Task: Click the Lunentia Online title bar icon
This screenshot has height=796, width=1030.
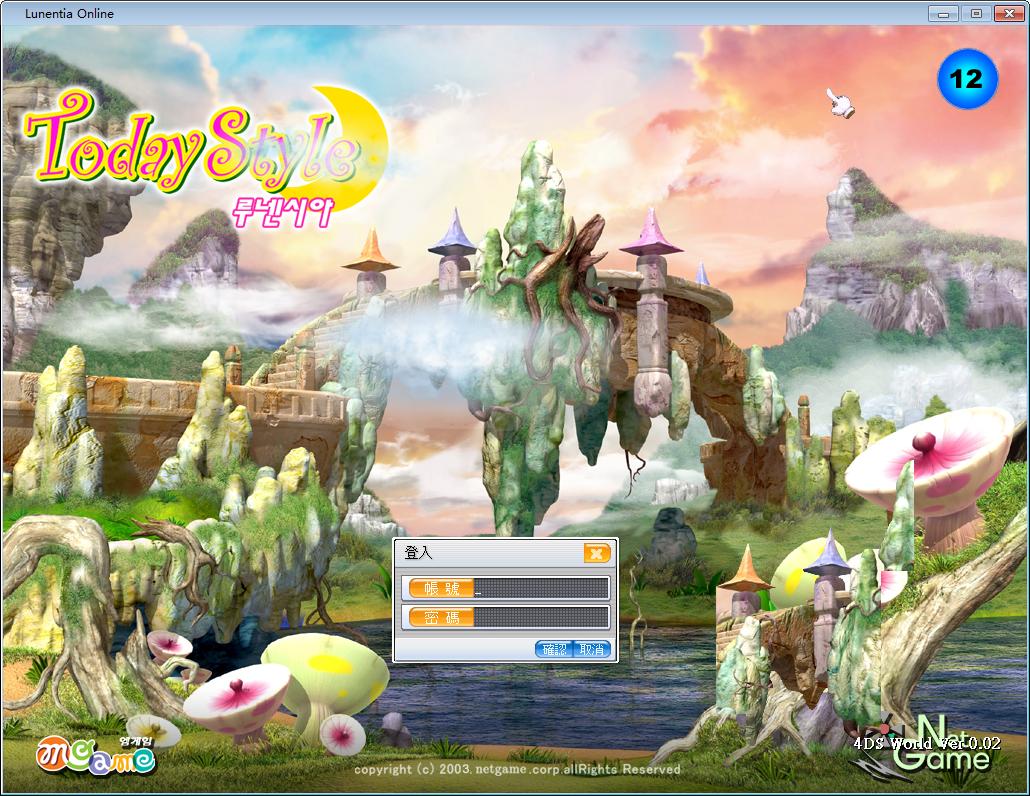Action: click(11, 13)
